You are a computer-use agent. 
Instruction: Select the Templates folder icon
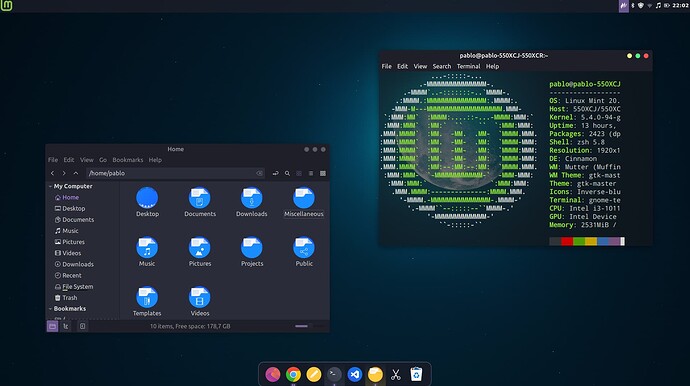(147, 297)
